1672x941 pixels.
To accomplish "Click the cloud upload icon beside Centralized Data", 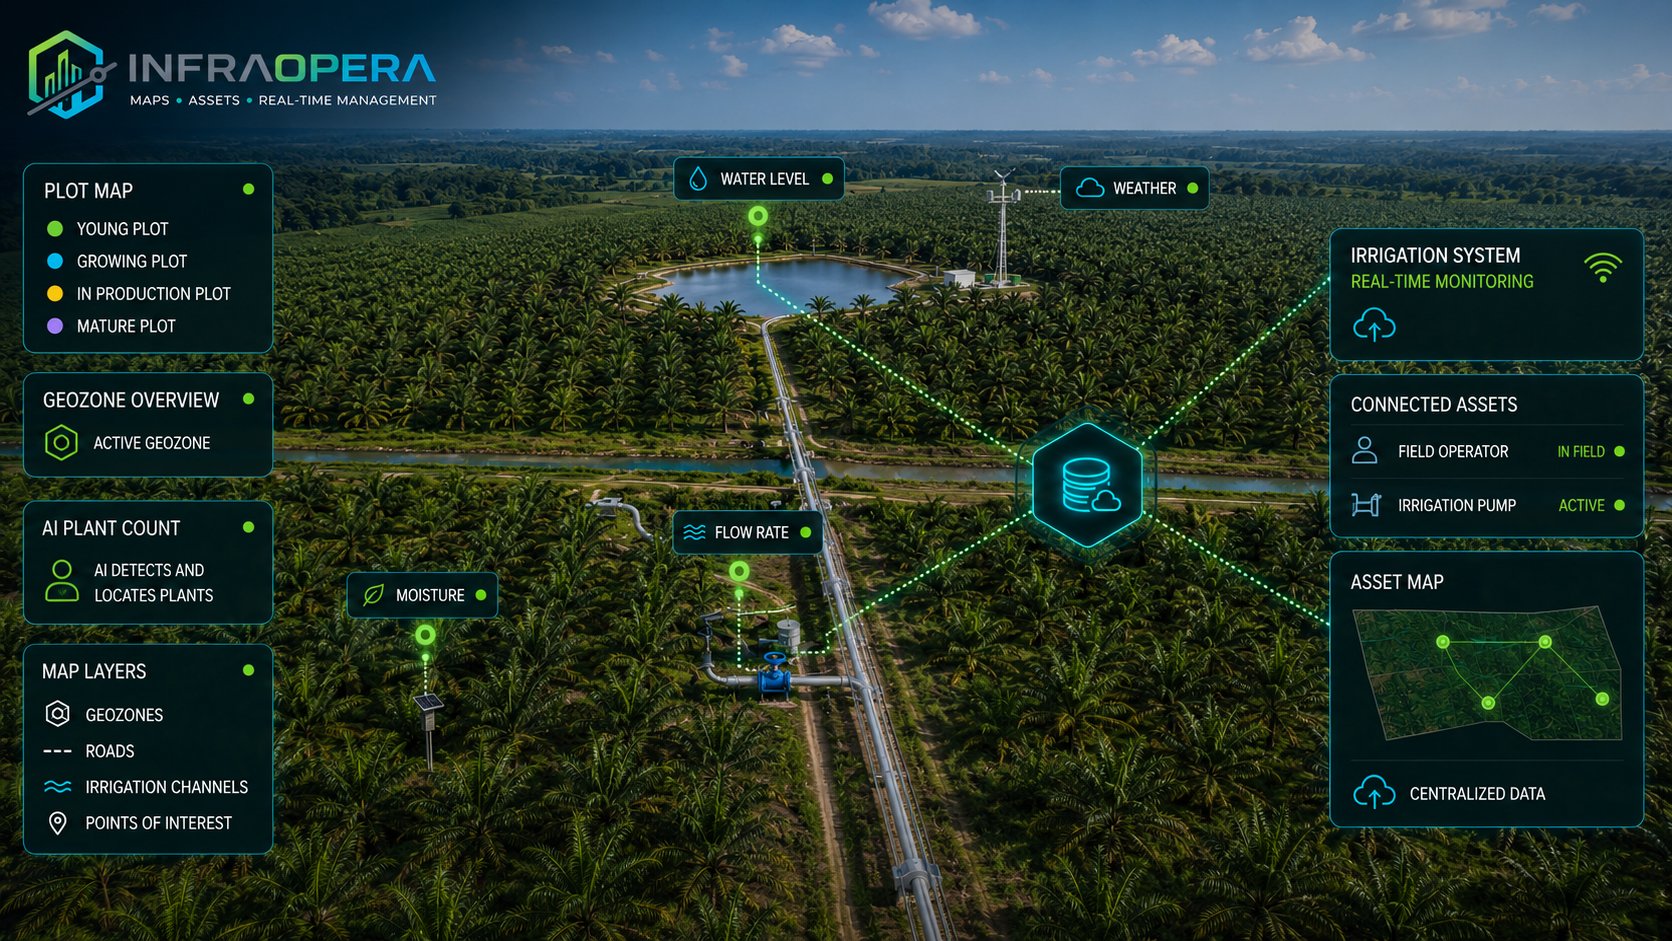I will pyautogui.click(x=1374, y=792).
